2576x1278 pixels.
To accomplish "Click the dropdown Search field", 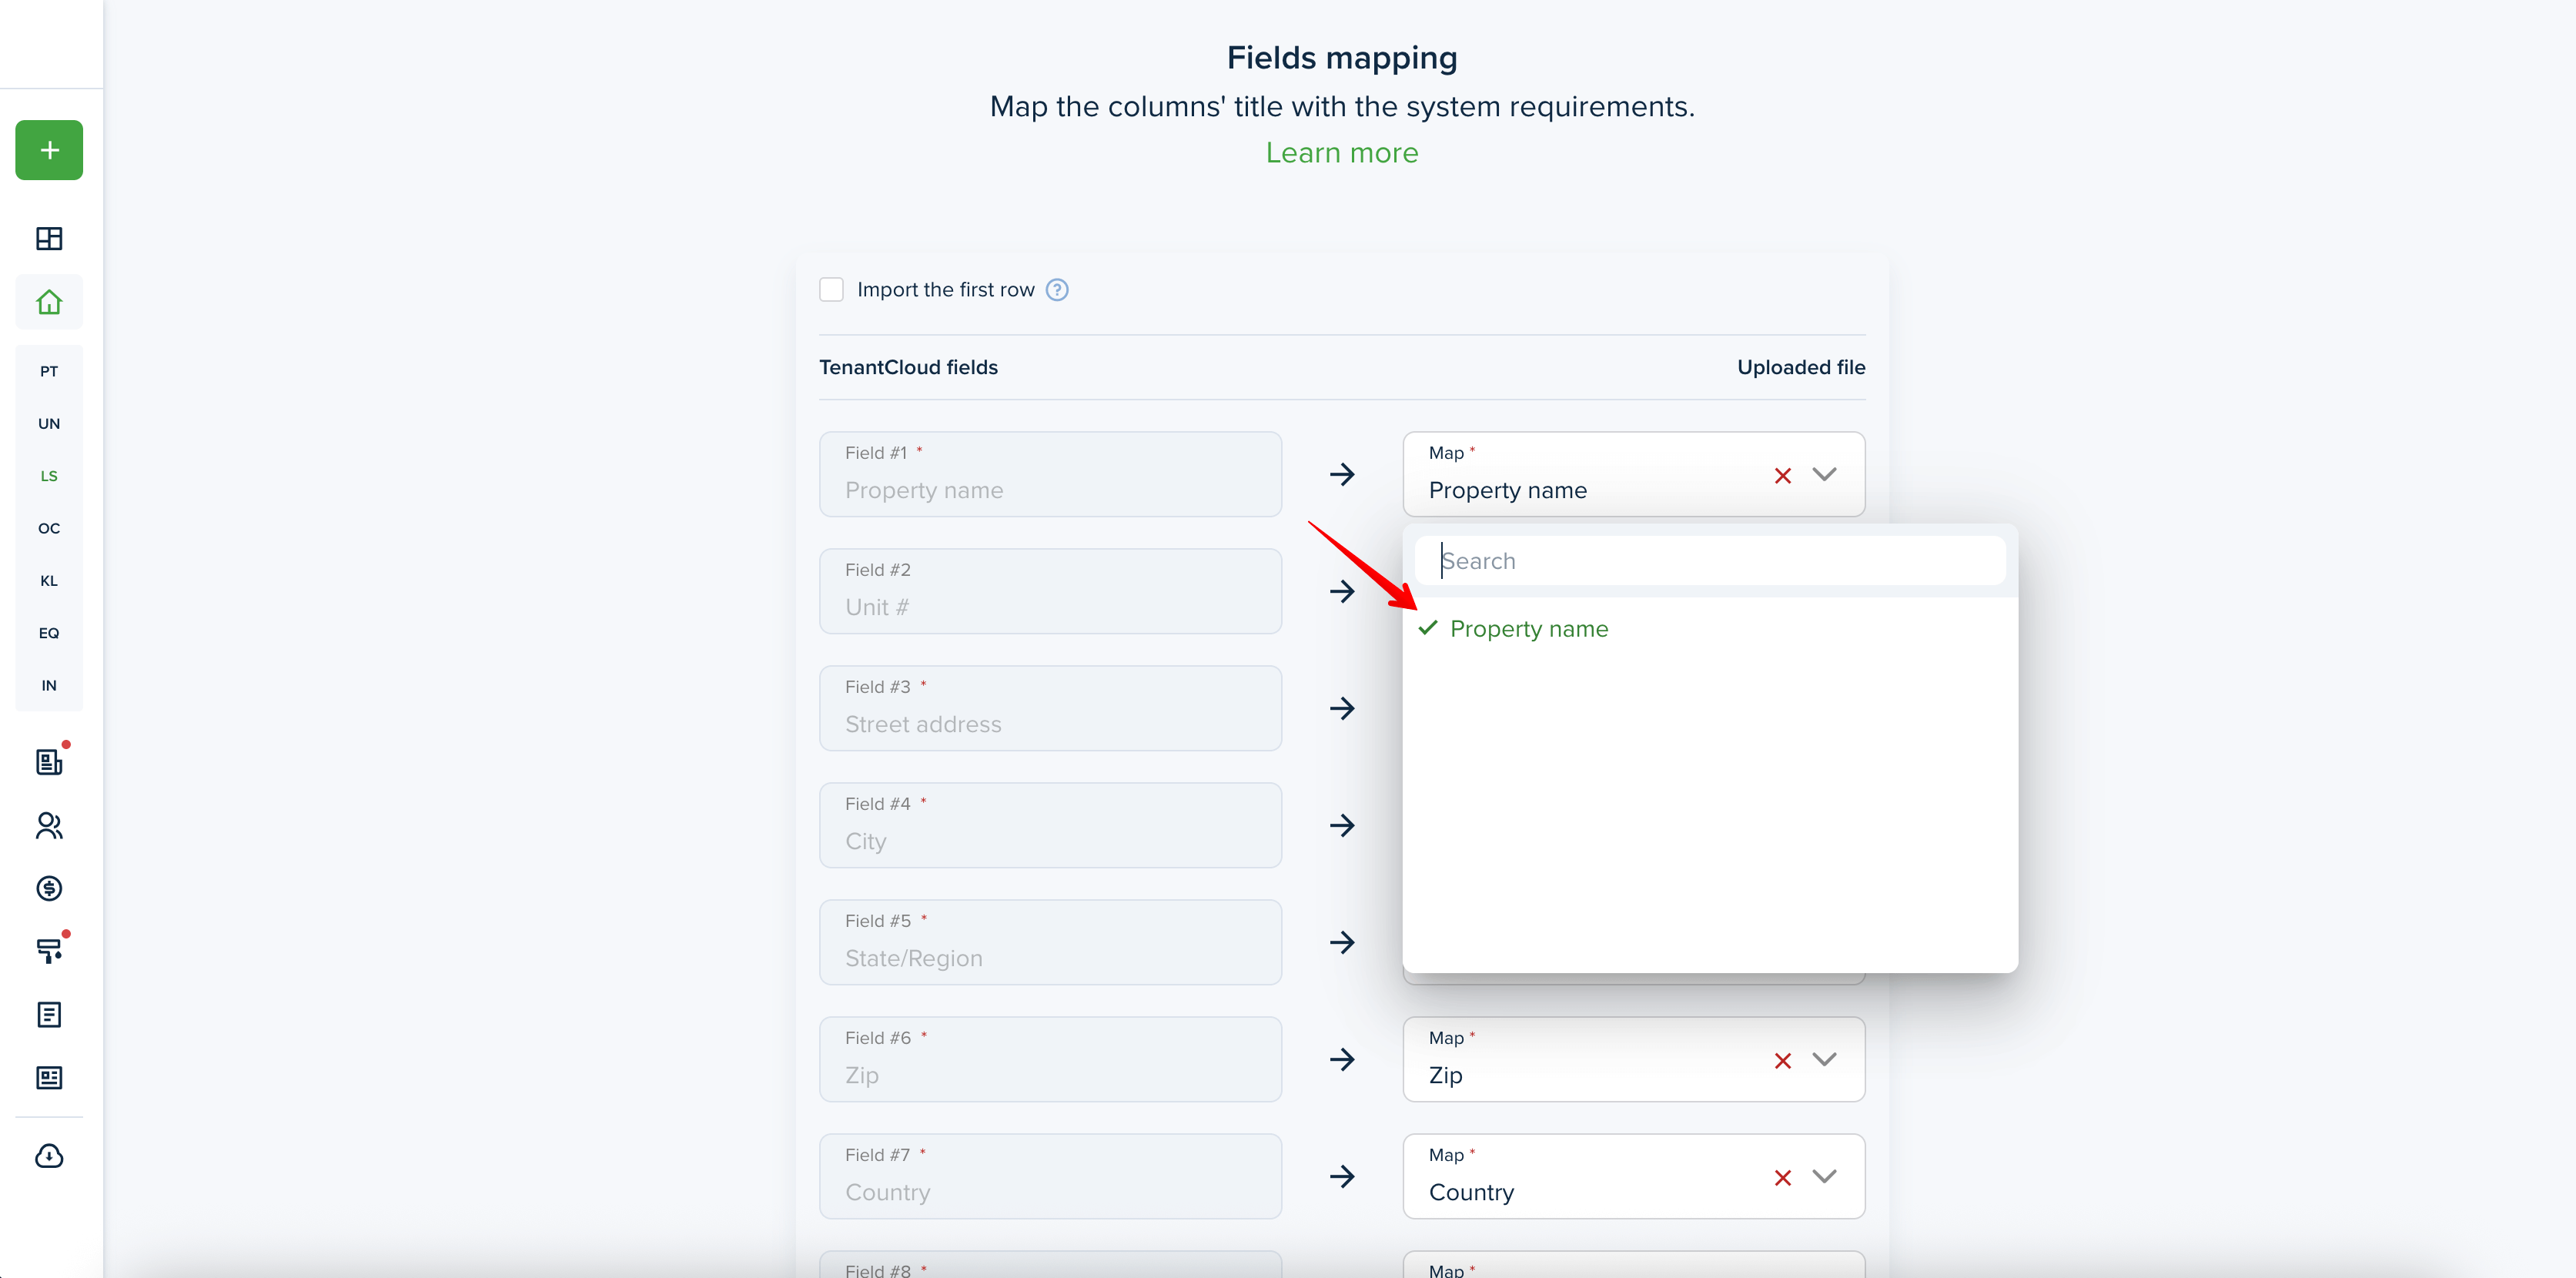I will coord(1710,561).
